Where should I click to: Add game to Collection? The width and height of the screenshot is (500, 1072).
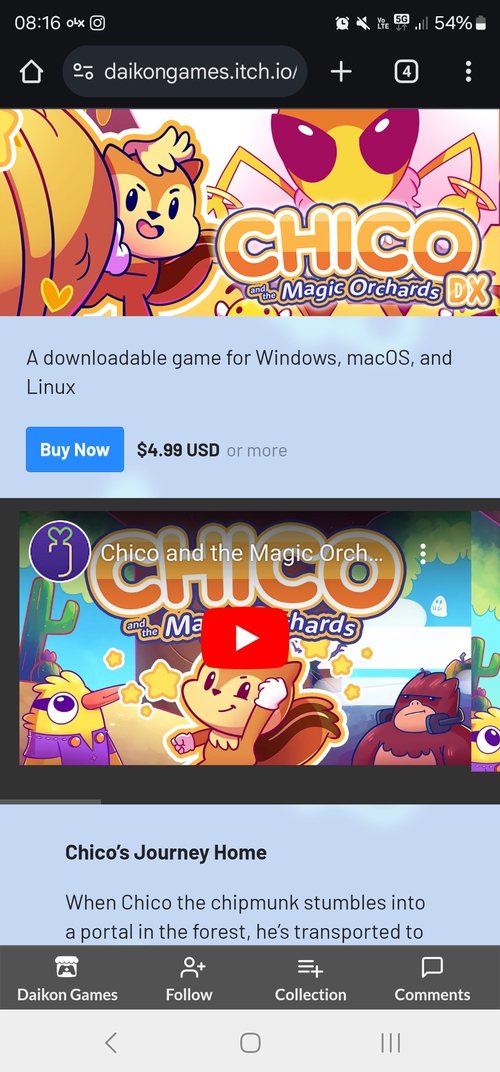pos(311,979)
